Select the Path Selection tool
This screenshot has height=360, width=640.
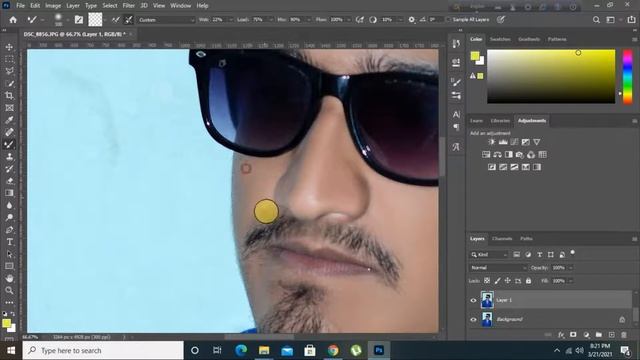point(9,254)
